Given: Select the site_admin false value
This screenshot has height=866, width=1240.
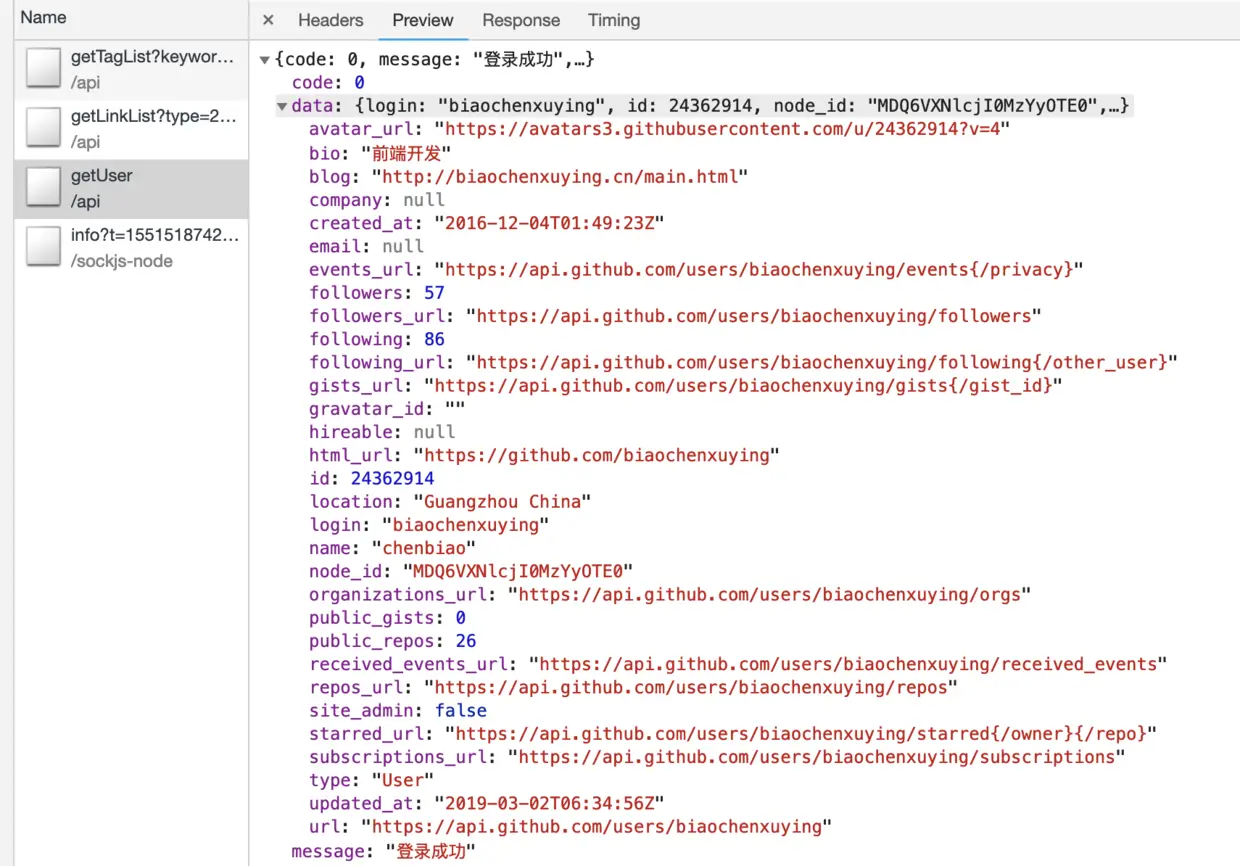Looking at the screenshot, I should click(461, 710).
